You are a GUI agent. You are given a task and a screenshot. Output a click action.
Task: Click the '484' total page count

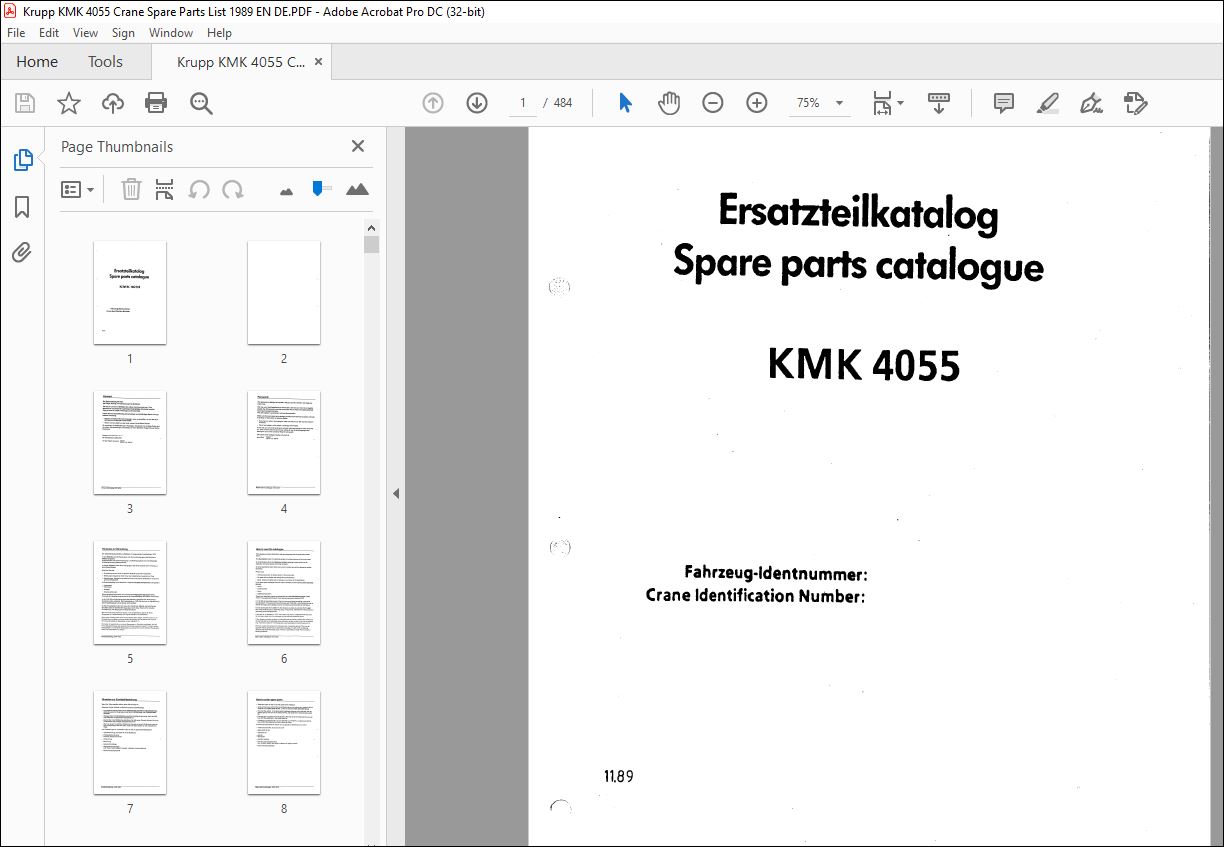563,103
